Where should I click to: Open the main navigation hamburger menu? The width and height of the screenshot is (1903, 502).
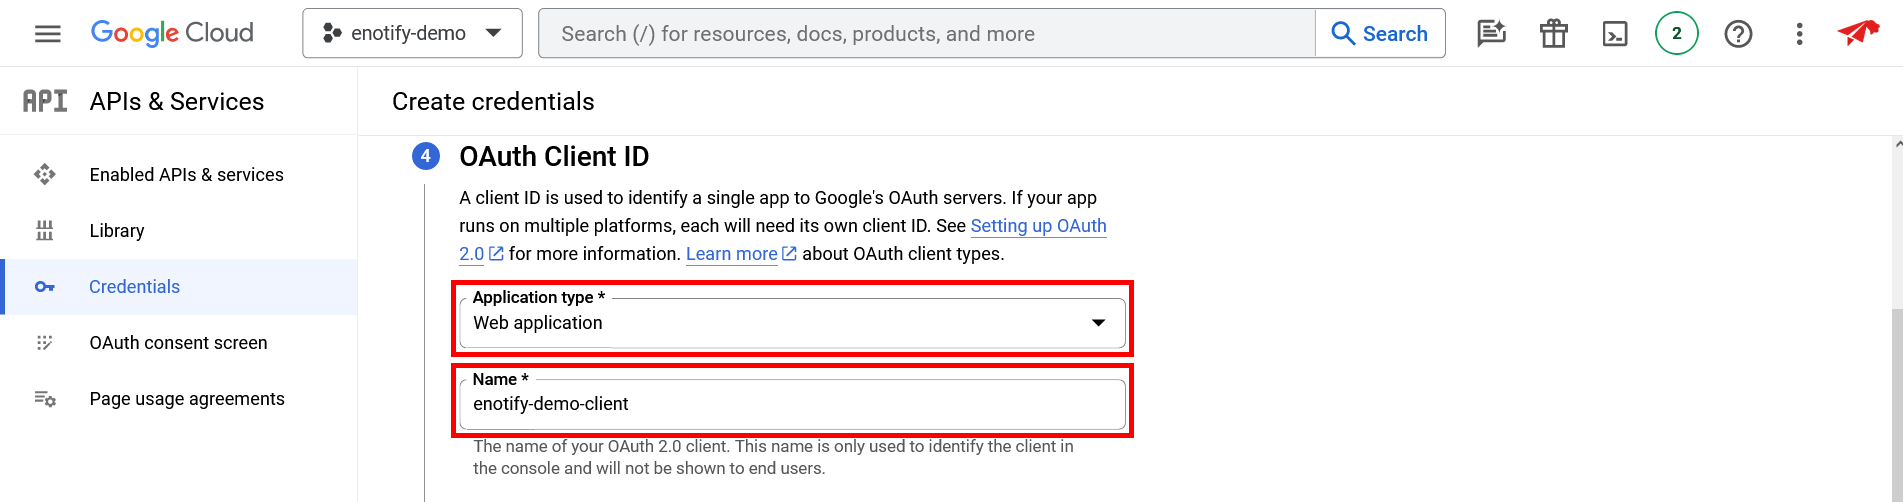pos(47,34)
